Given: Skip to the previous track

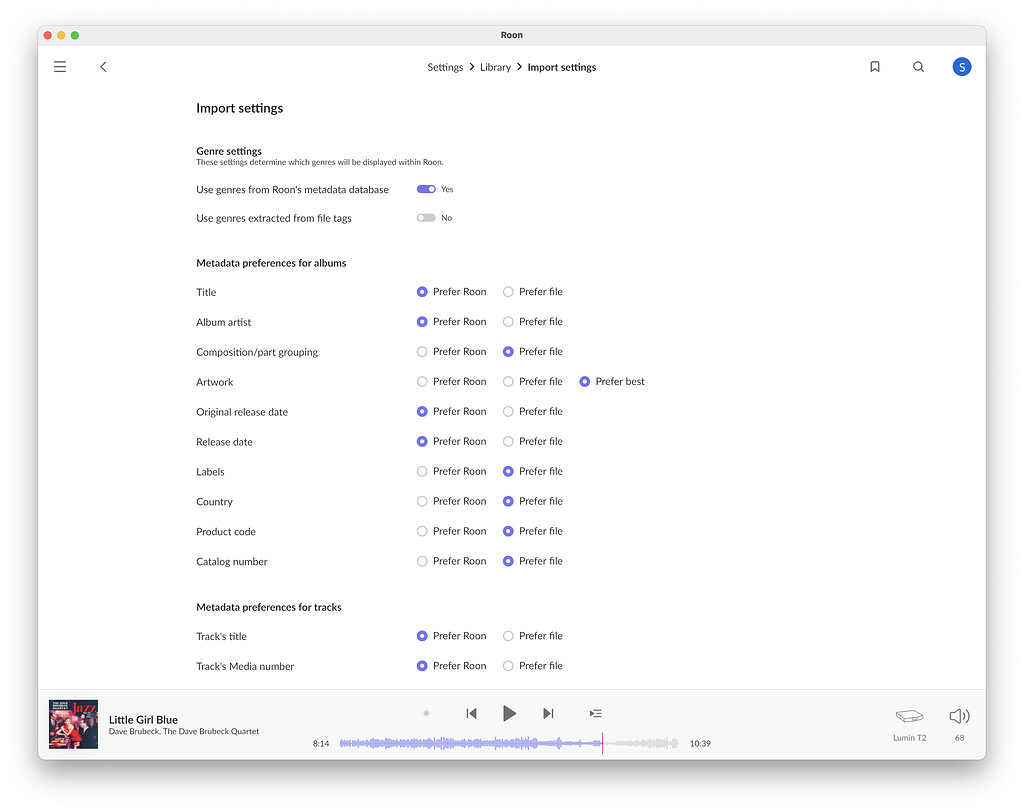Looking at the screenshot, I should click(471, 713).
